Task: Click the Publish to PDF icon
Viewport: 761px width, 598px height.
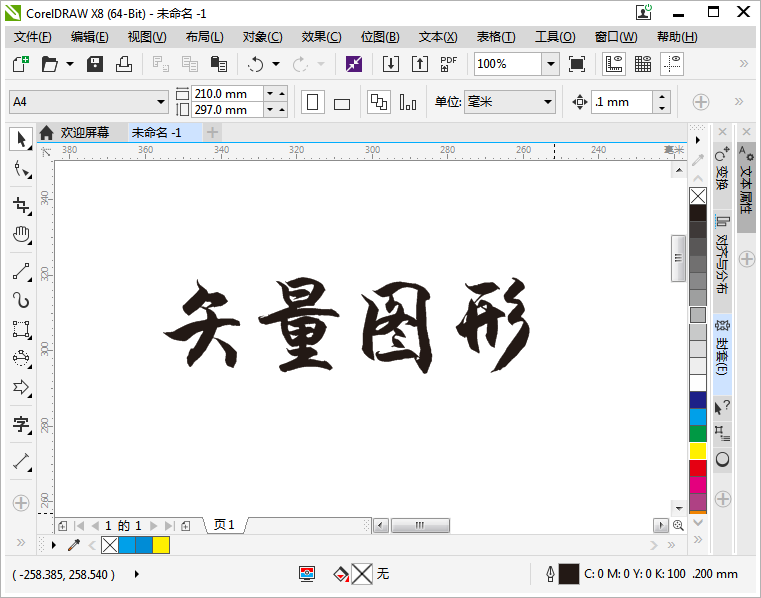Action: coord(448,64)
